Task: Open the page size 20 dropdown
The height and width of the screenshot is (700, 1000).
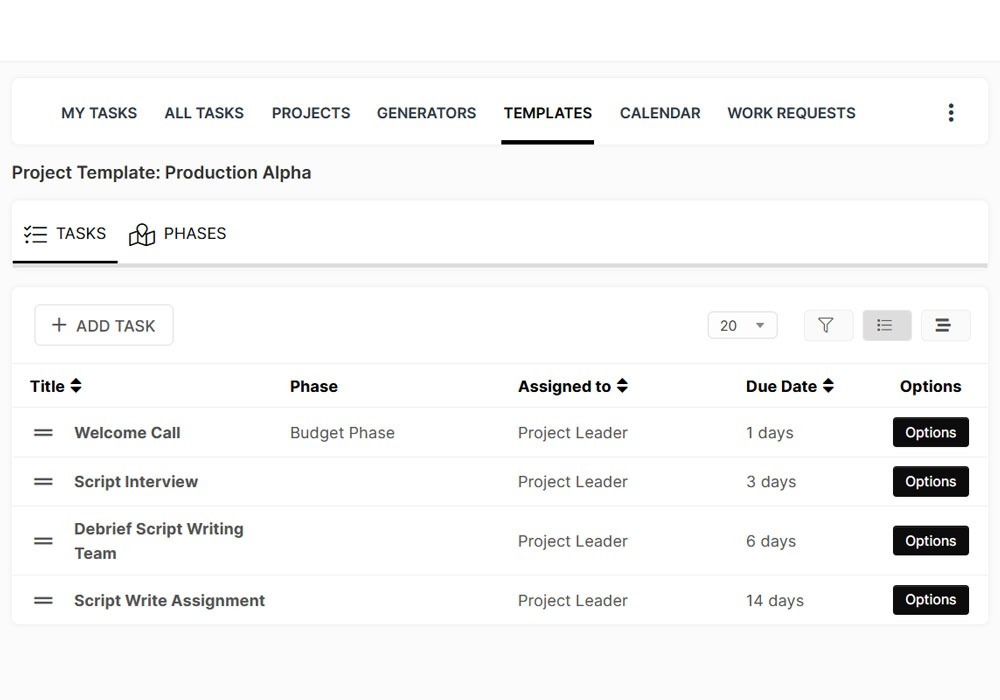Action: tap(742, 325)
